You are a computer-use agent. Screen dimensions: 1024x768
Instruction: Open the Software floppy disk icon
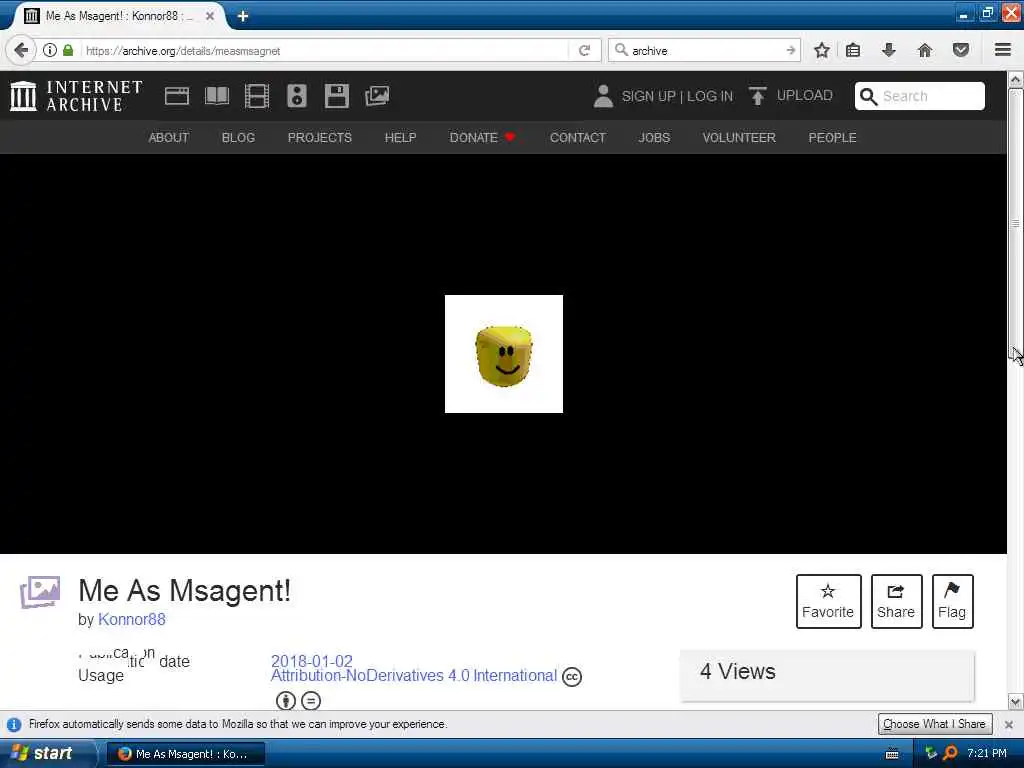click(x=337, y=96)
